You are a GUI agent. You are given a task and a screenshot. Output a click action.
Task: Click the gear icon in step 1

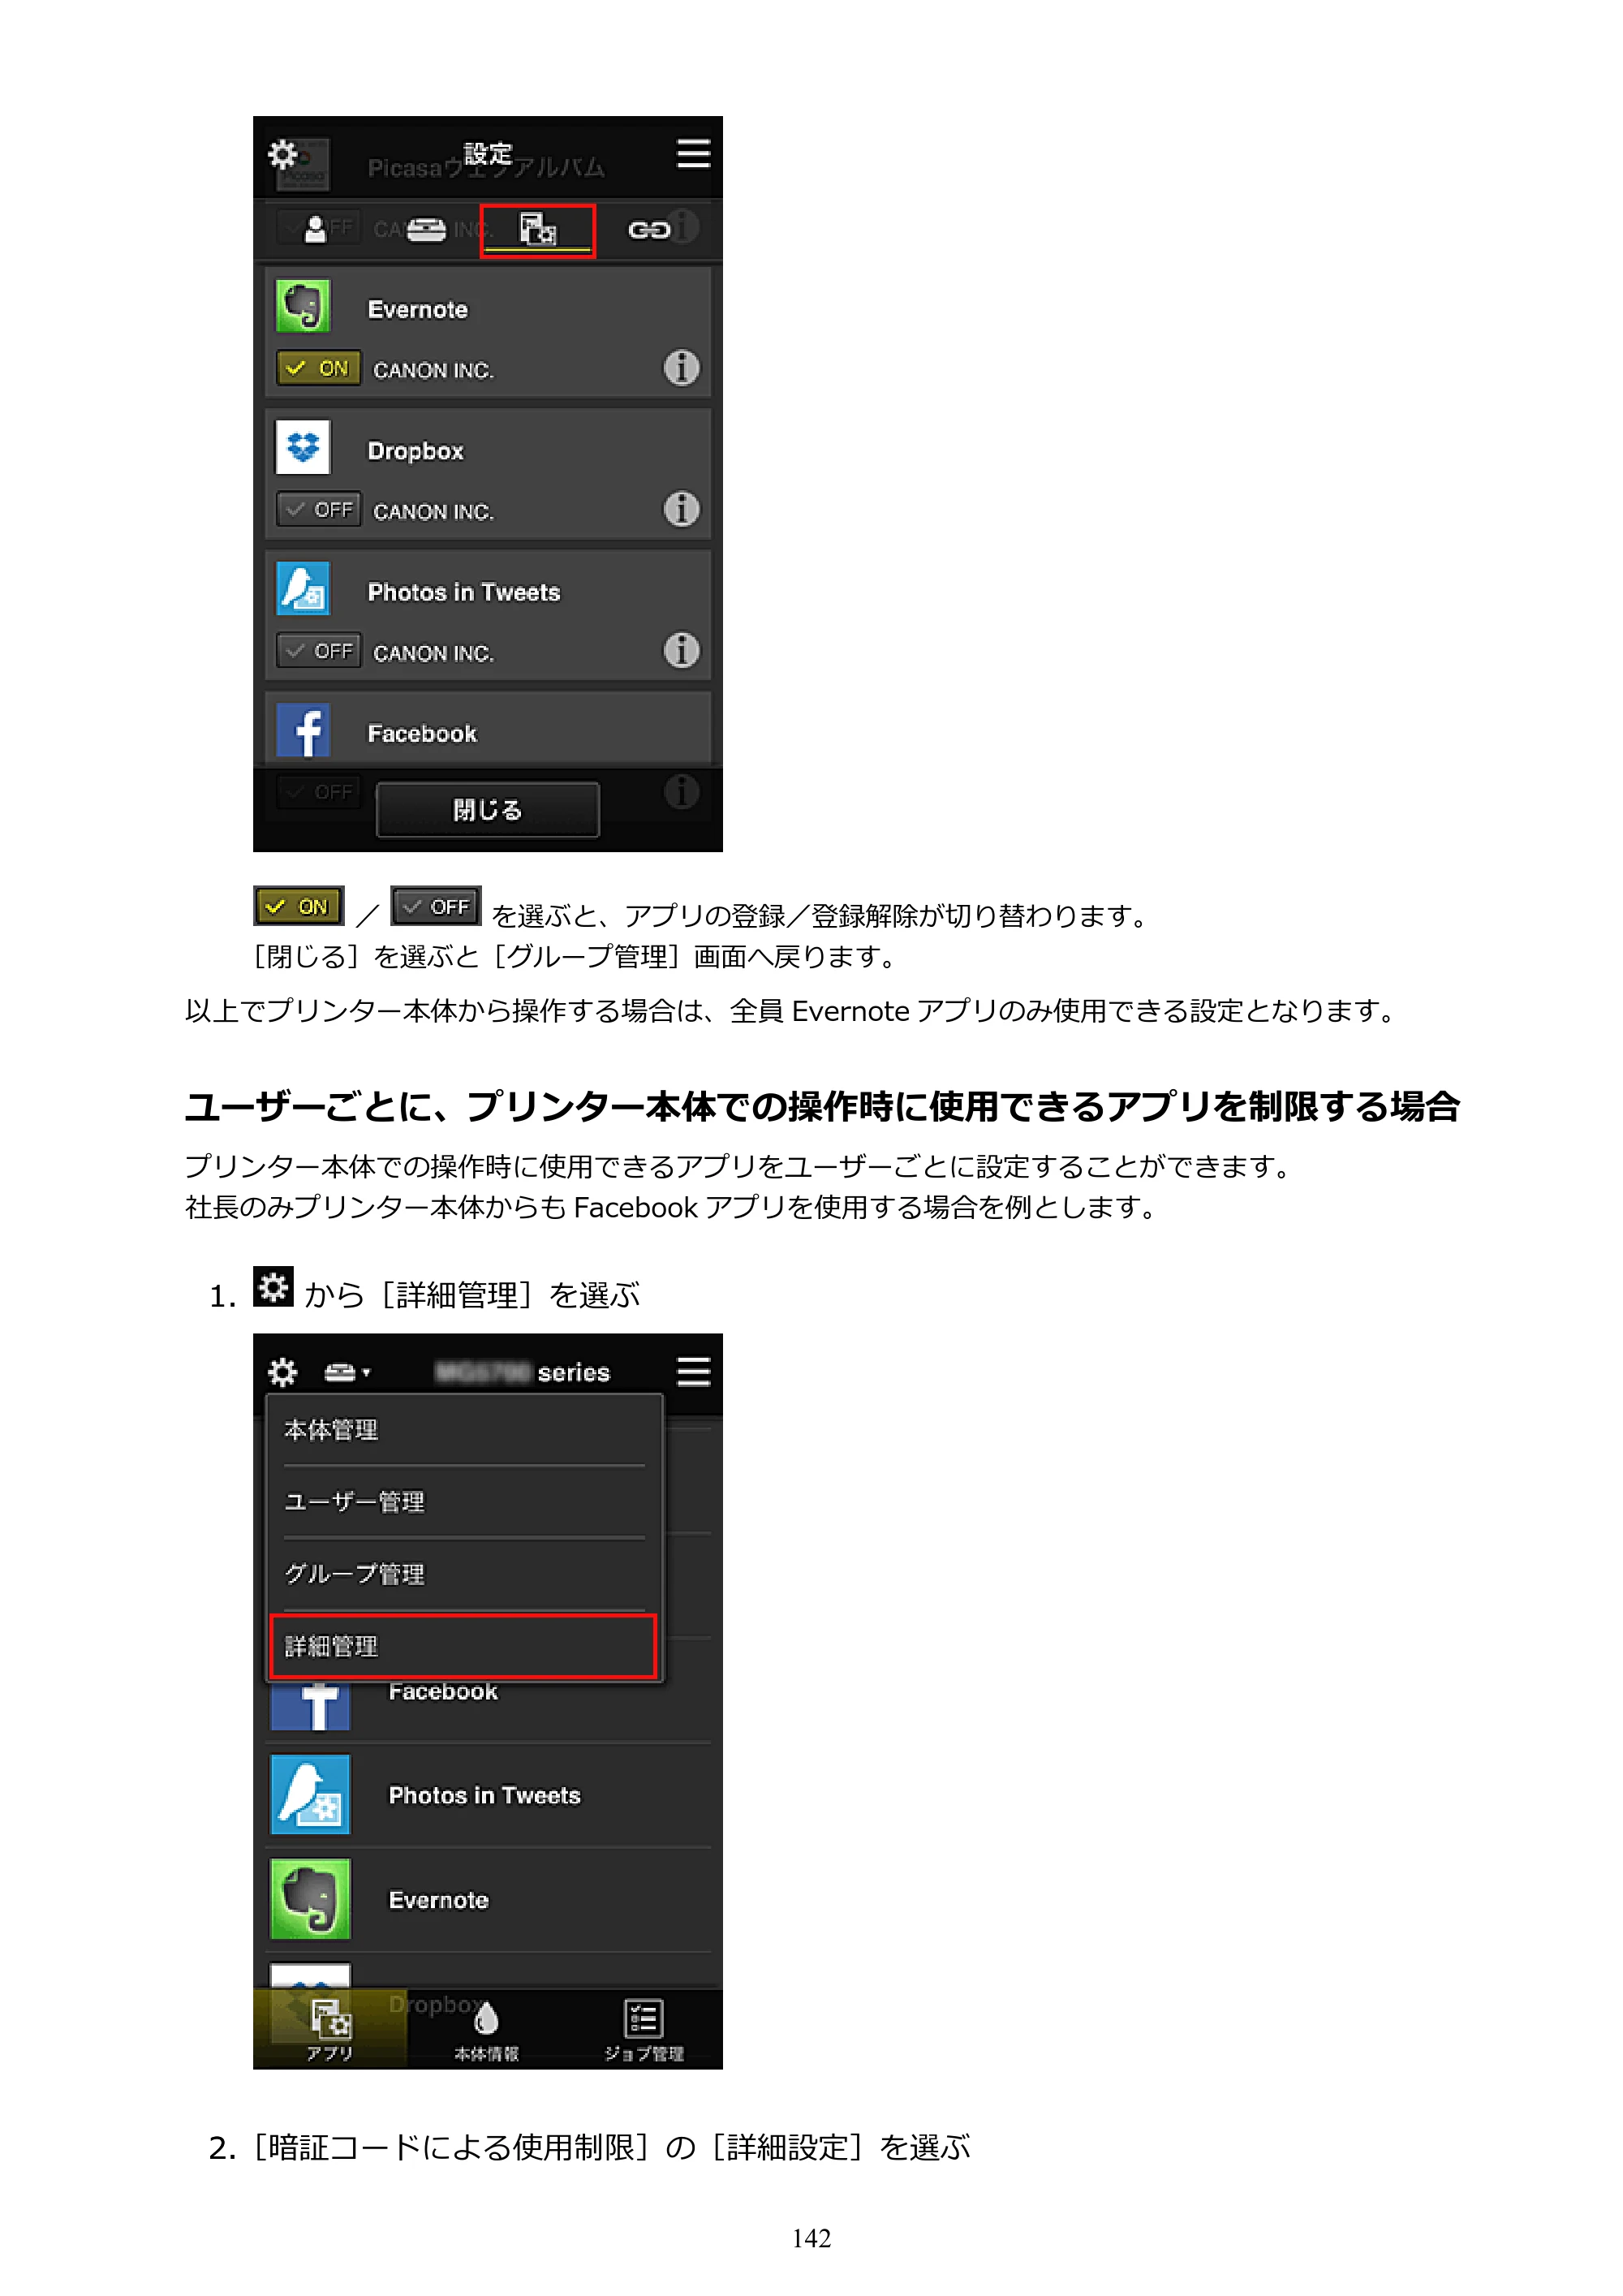point(273,1287)
